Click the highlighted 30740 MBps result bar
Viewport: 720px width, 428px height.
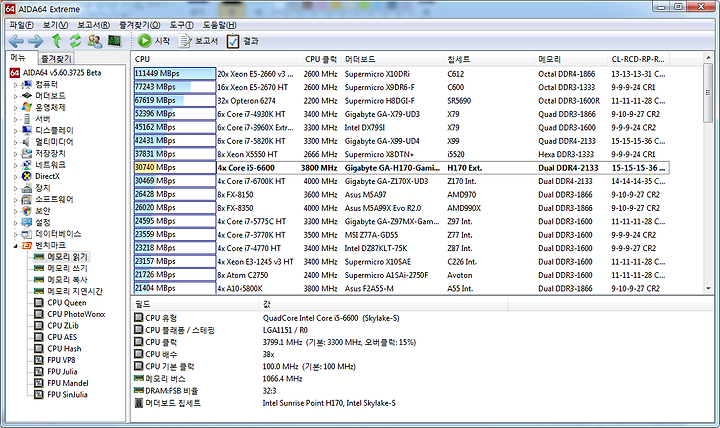(174, 168)
